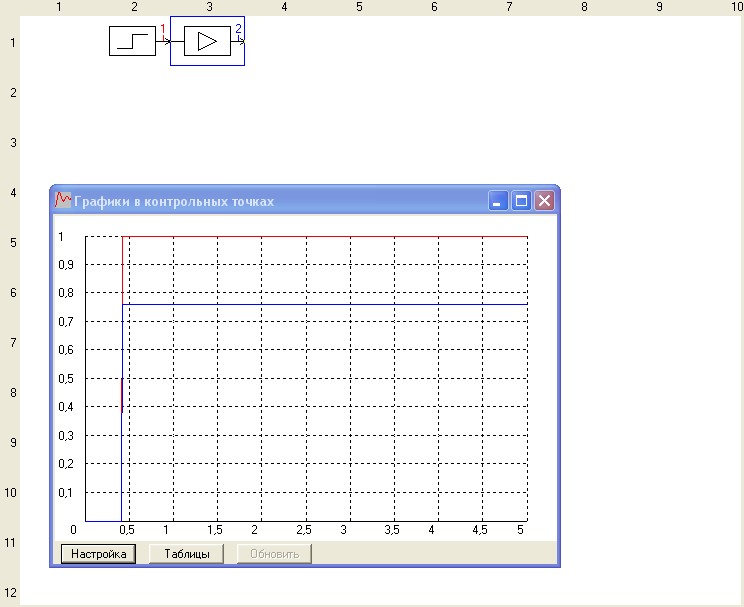Maximize the graphs window

[x=521, y=201]
